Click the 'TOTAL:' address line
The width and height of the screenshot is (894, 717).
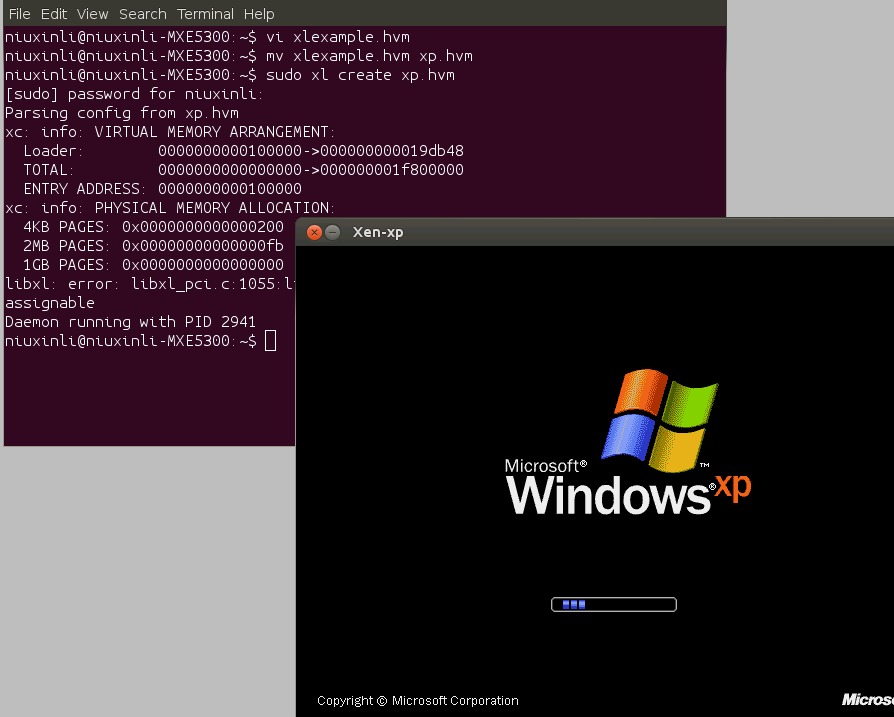[243, 170]
